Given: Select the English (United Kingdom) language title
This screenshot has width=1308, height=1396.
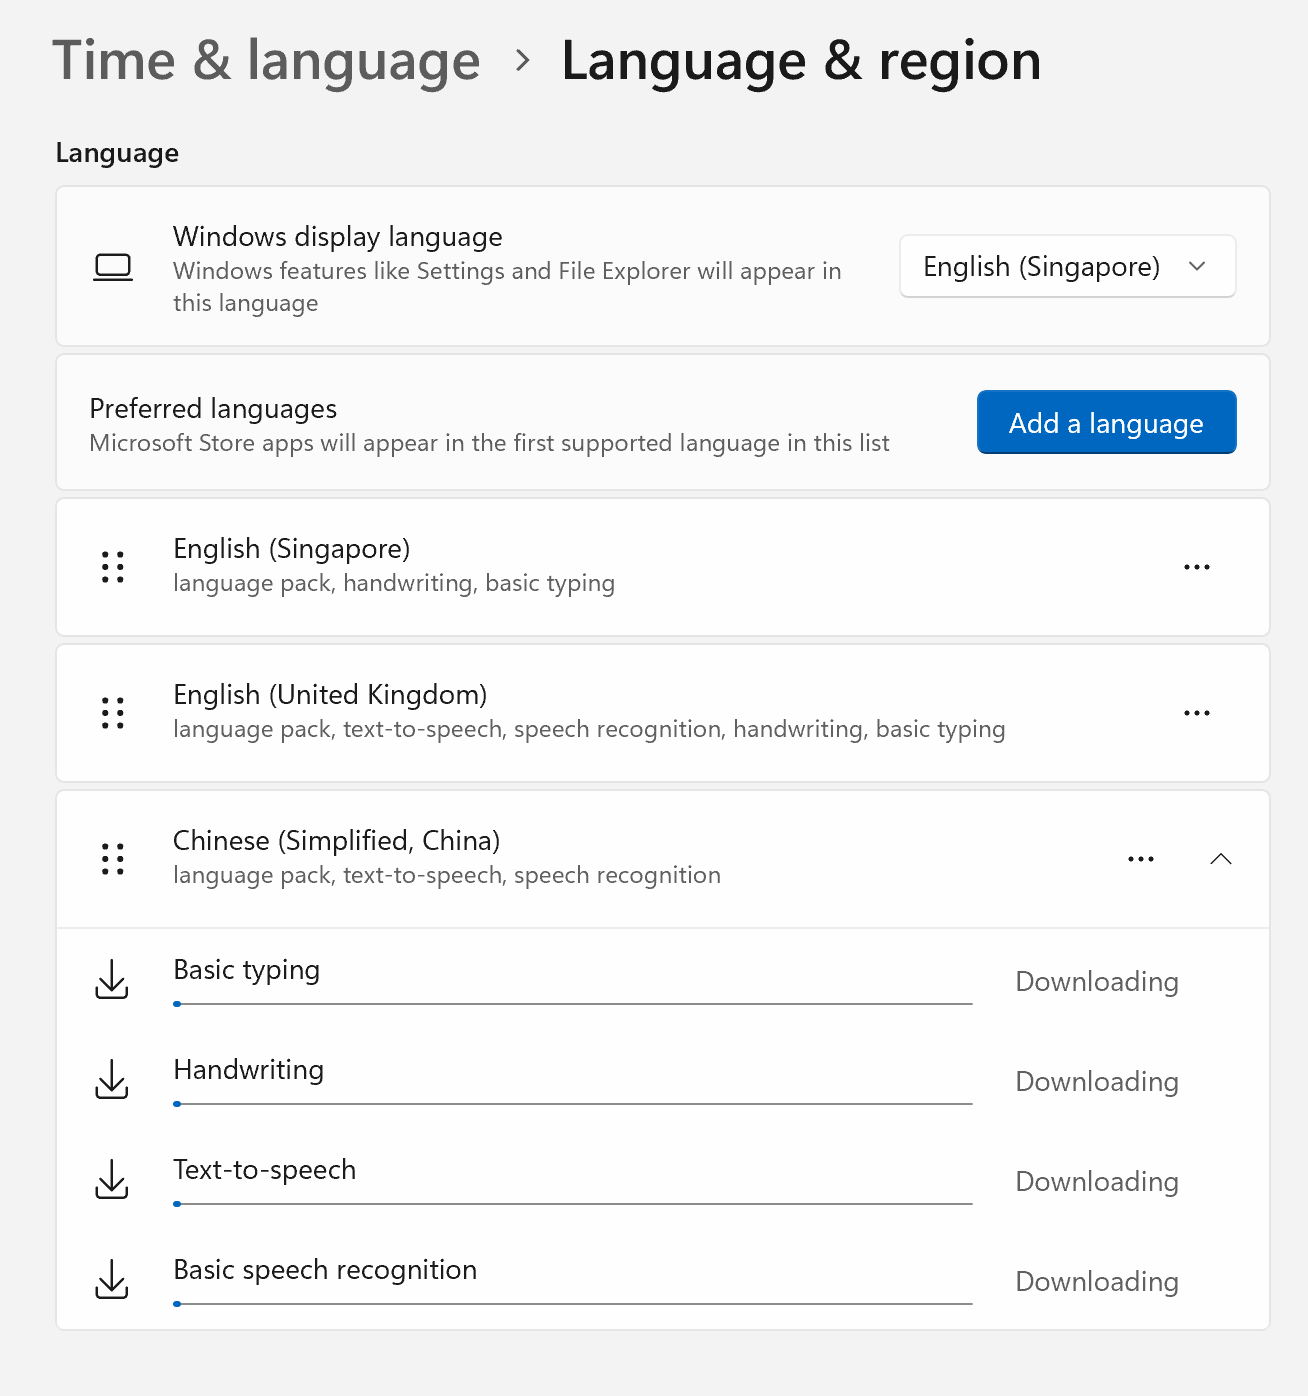Looking at the screenshot, I should [330, 695].
